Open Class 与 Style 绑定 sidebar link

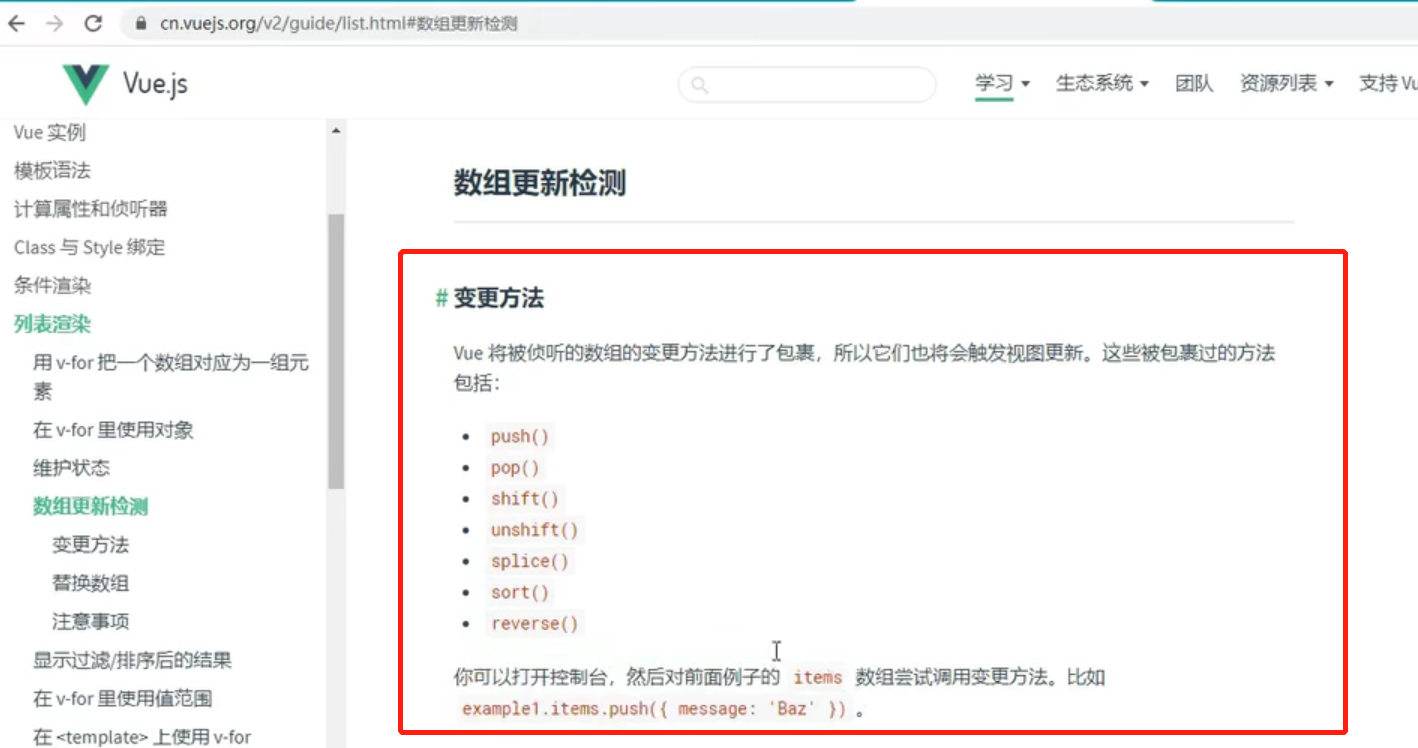click(x=90, y=247)
